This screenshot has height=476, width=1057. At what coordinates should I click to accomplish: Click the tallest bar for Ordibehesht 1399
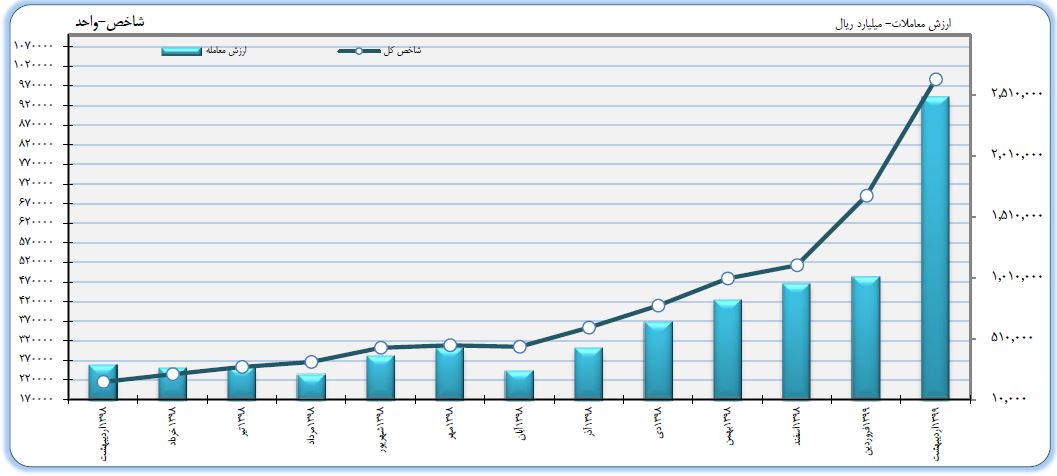pos(935,248)
